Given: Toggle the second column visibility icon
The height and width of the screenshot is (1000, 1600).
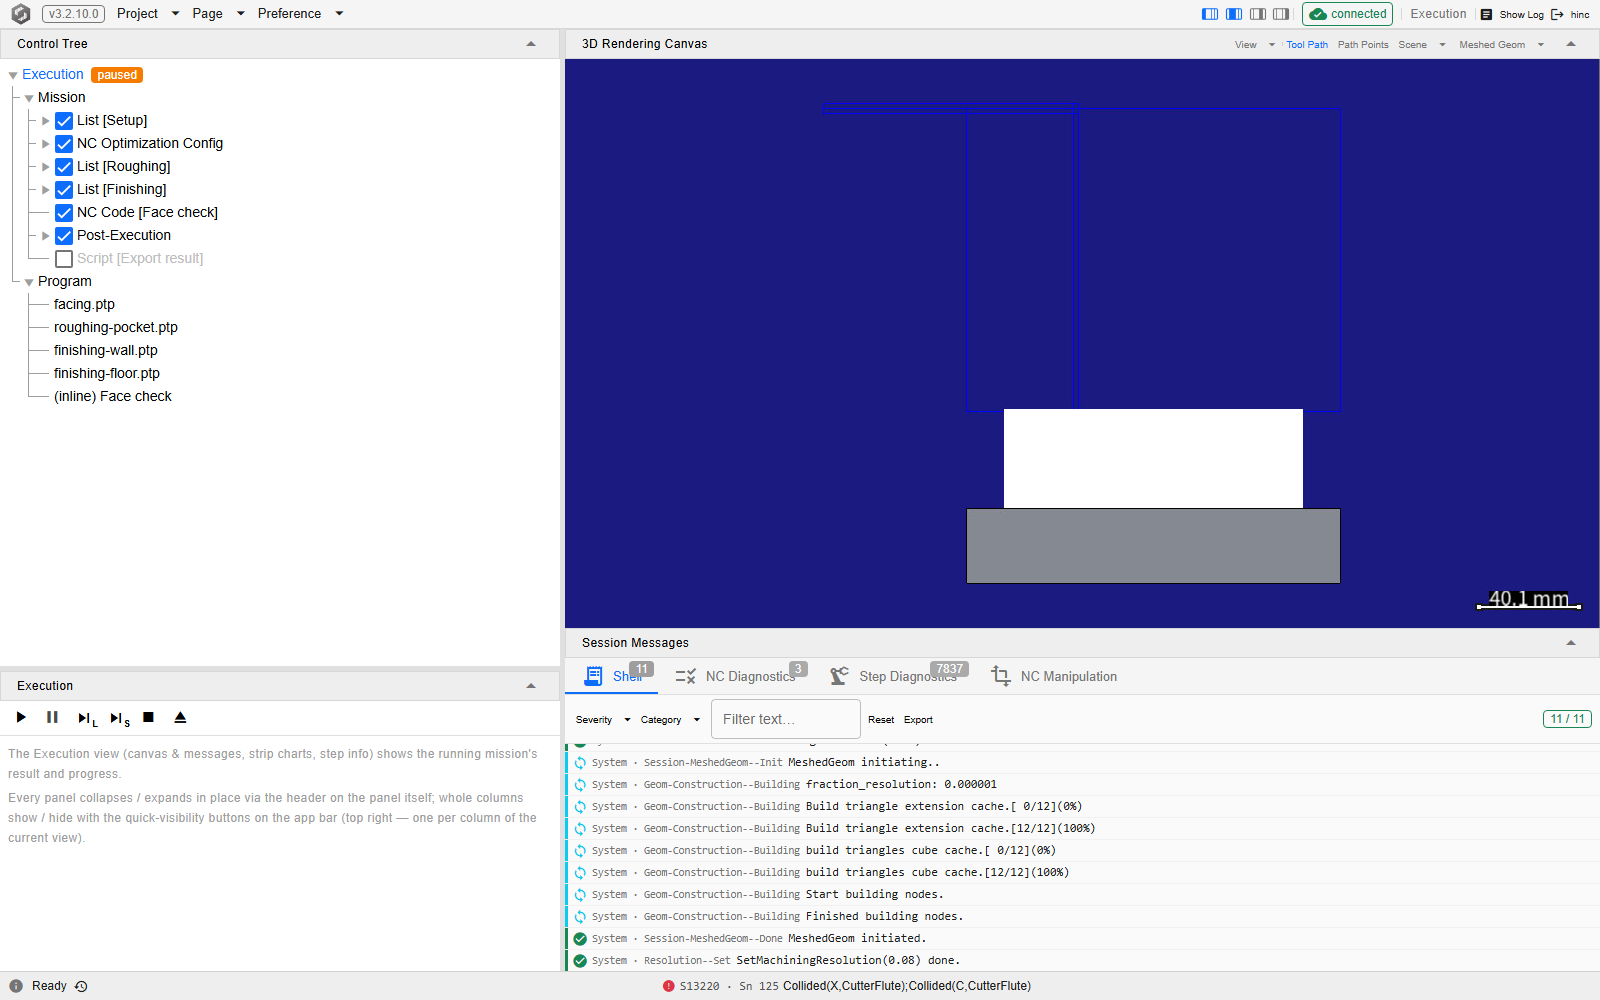Looking at the screenshot, I should pos(1234,14).
